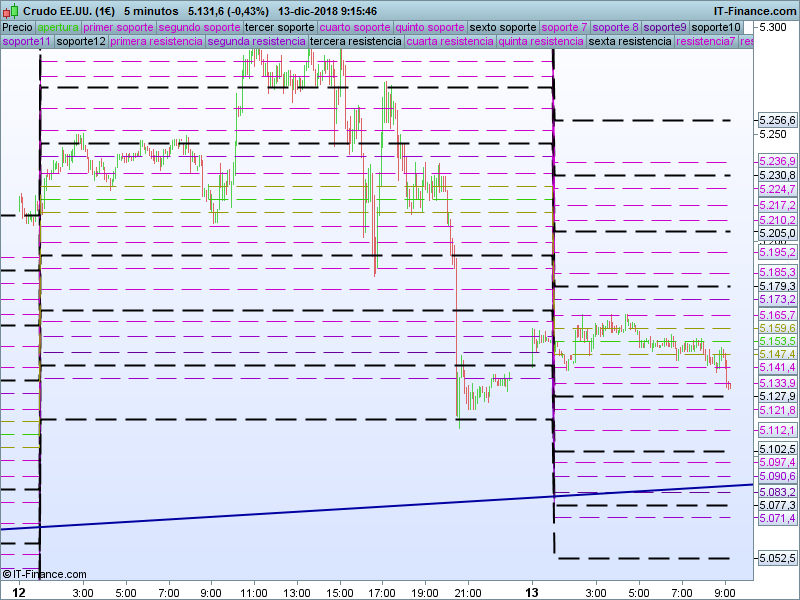Click the 13-dic-2018 9:15:46 timestamp
This screenshot has height=600, width=800.
pyautogui.click(x=328, y=11)
